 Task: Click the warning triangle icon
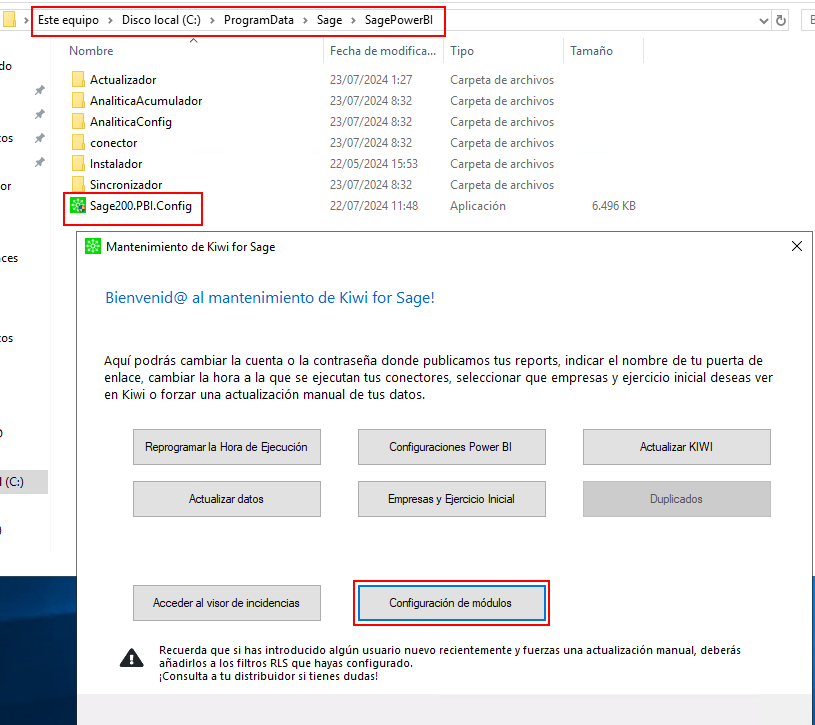132,658
